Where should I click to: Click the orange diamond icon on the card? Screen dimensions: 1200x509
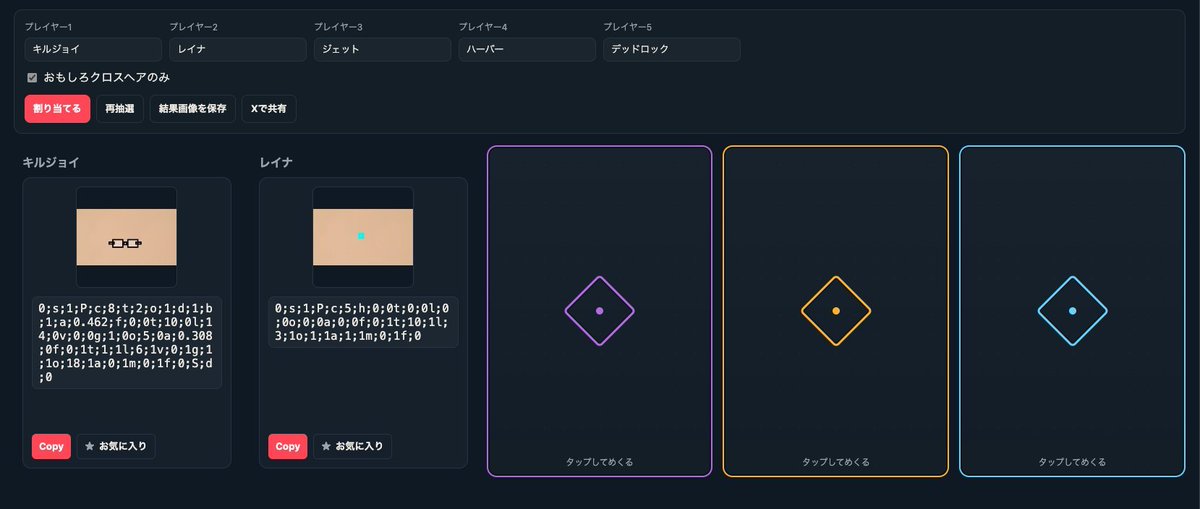tap(835, 311)
